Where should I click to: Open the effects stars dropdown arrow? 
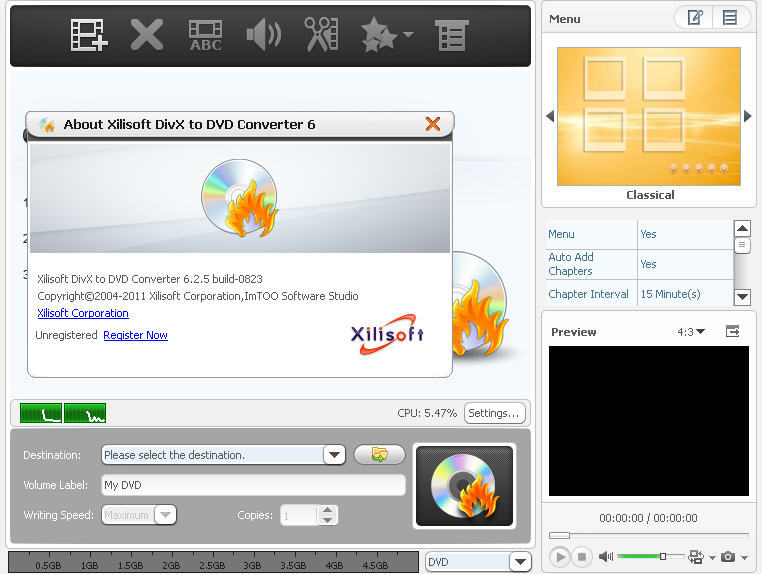point(408,35)
